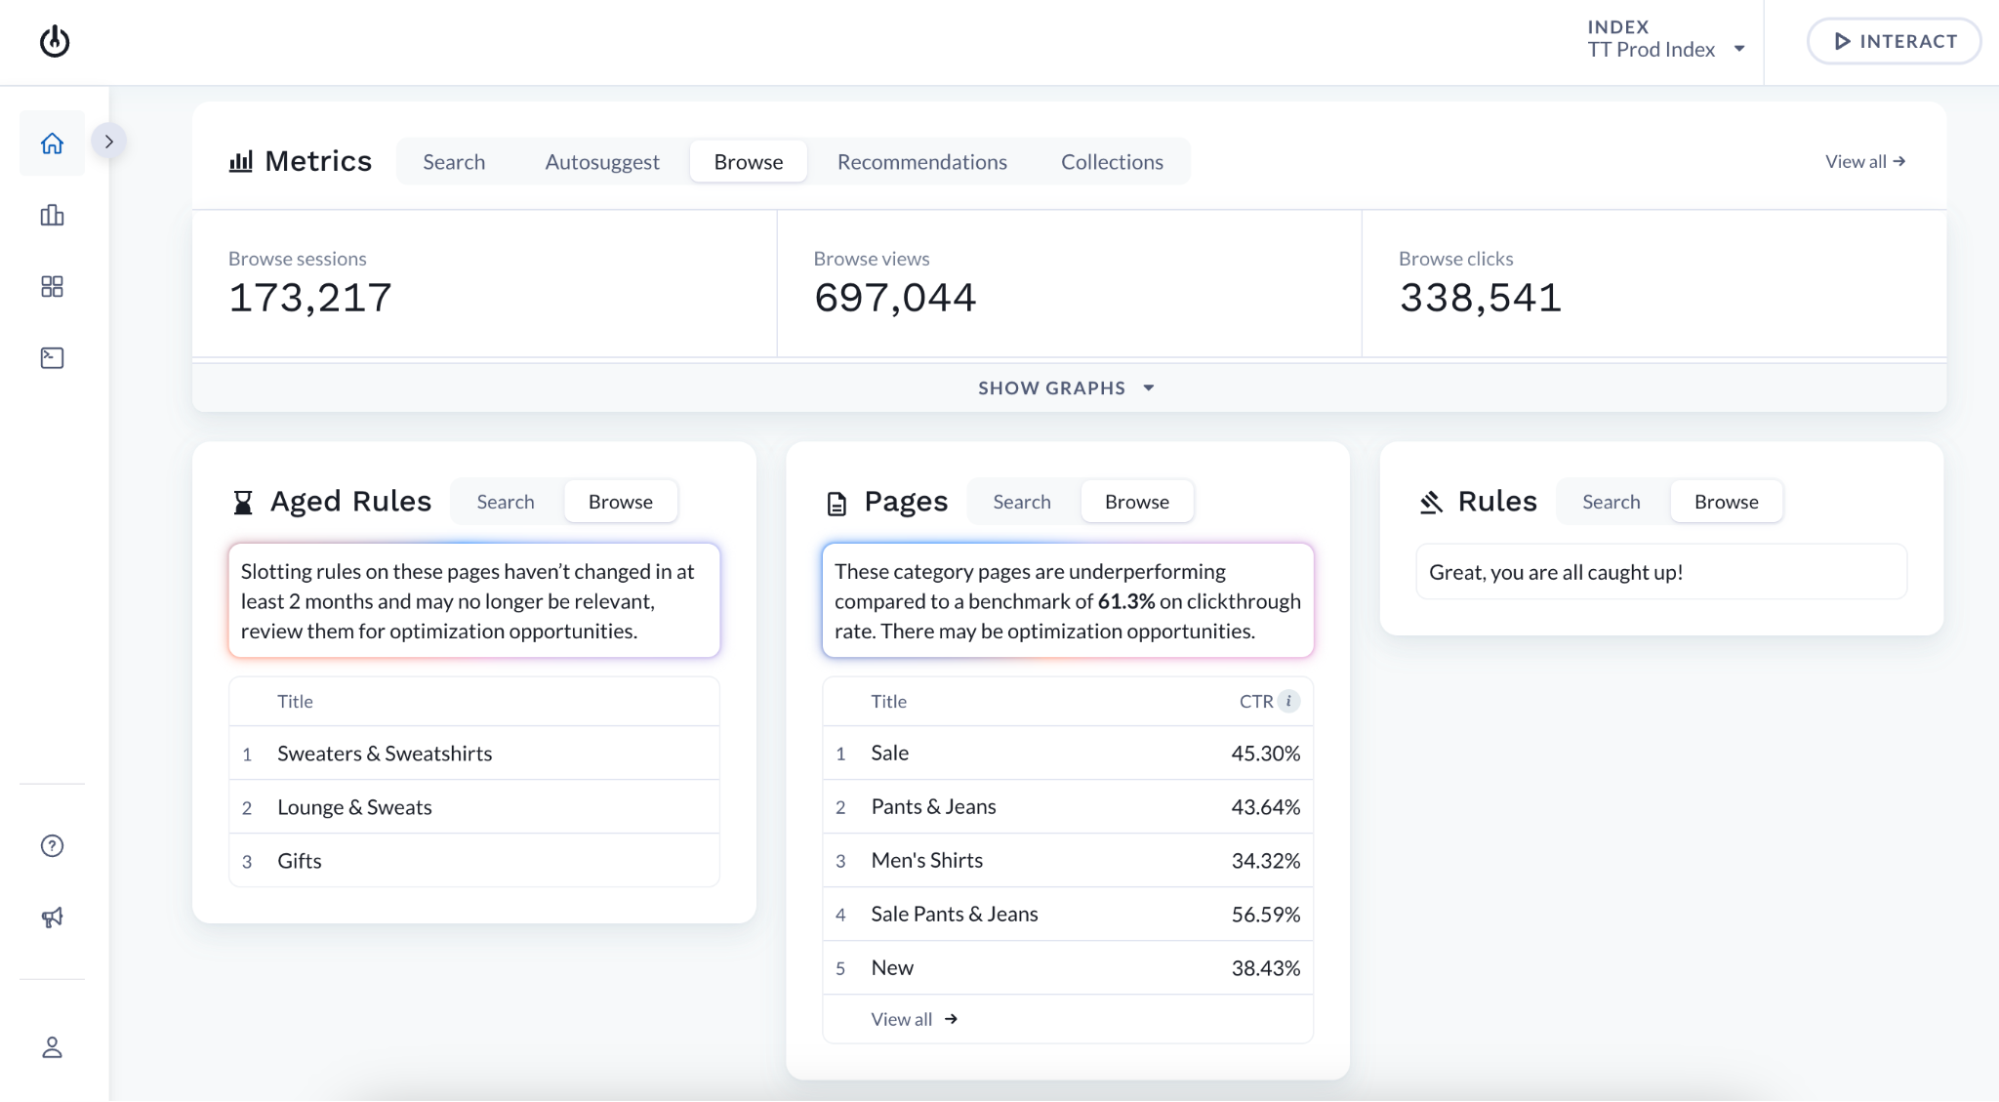Open the analytics bar chart sidebar icon

pos(52,215)
